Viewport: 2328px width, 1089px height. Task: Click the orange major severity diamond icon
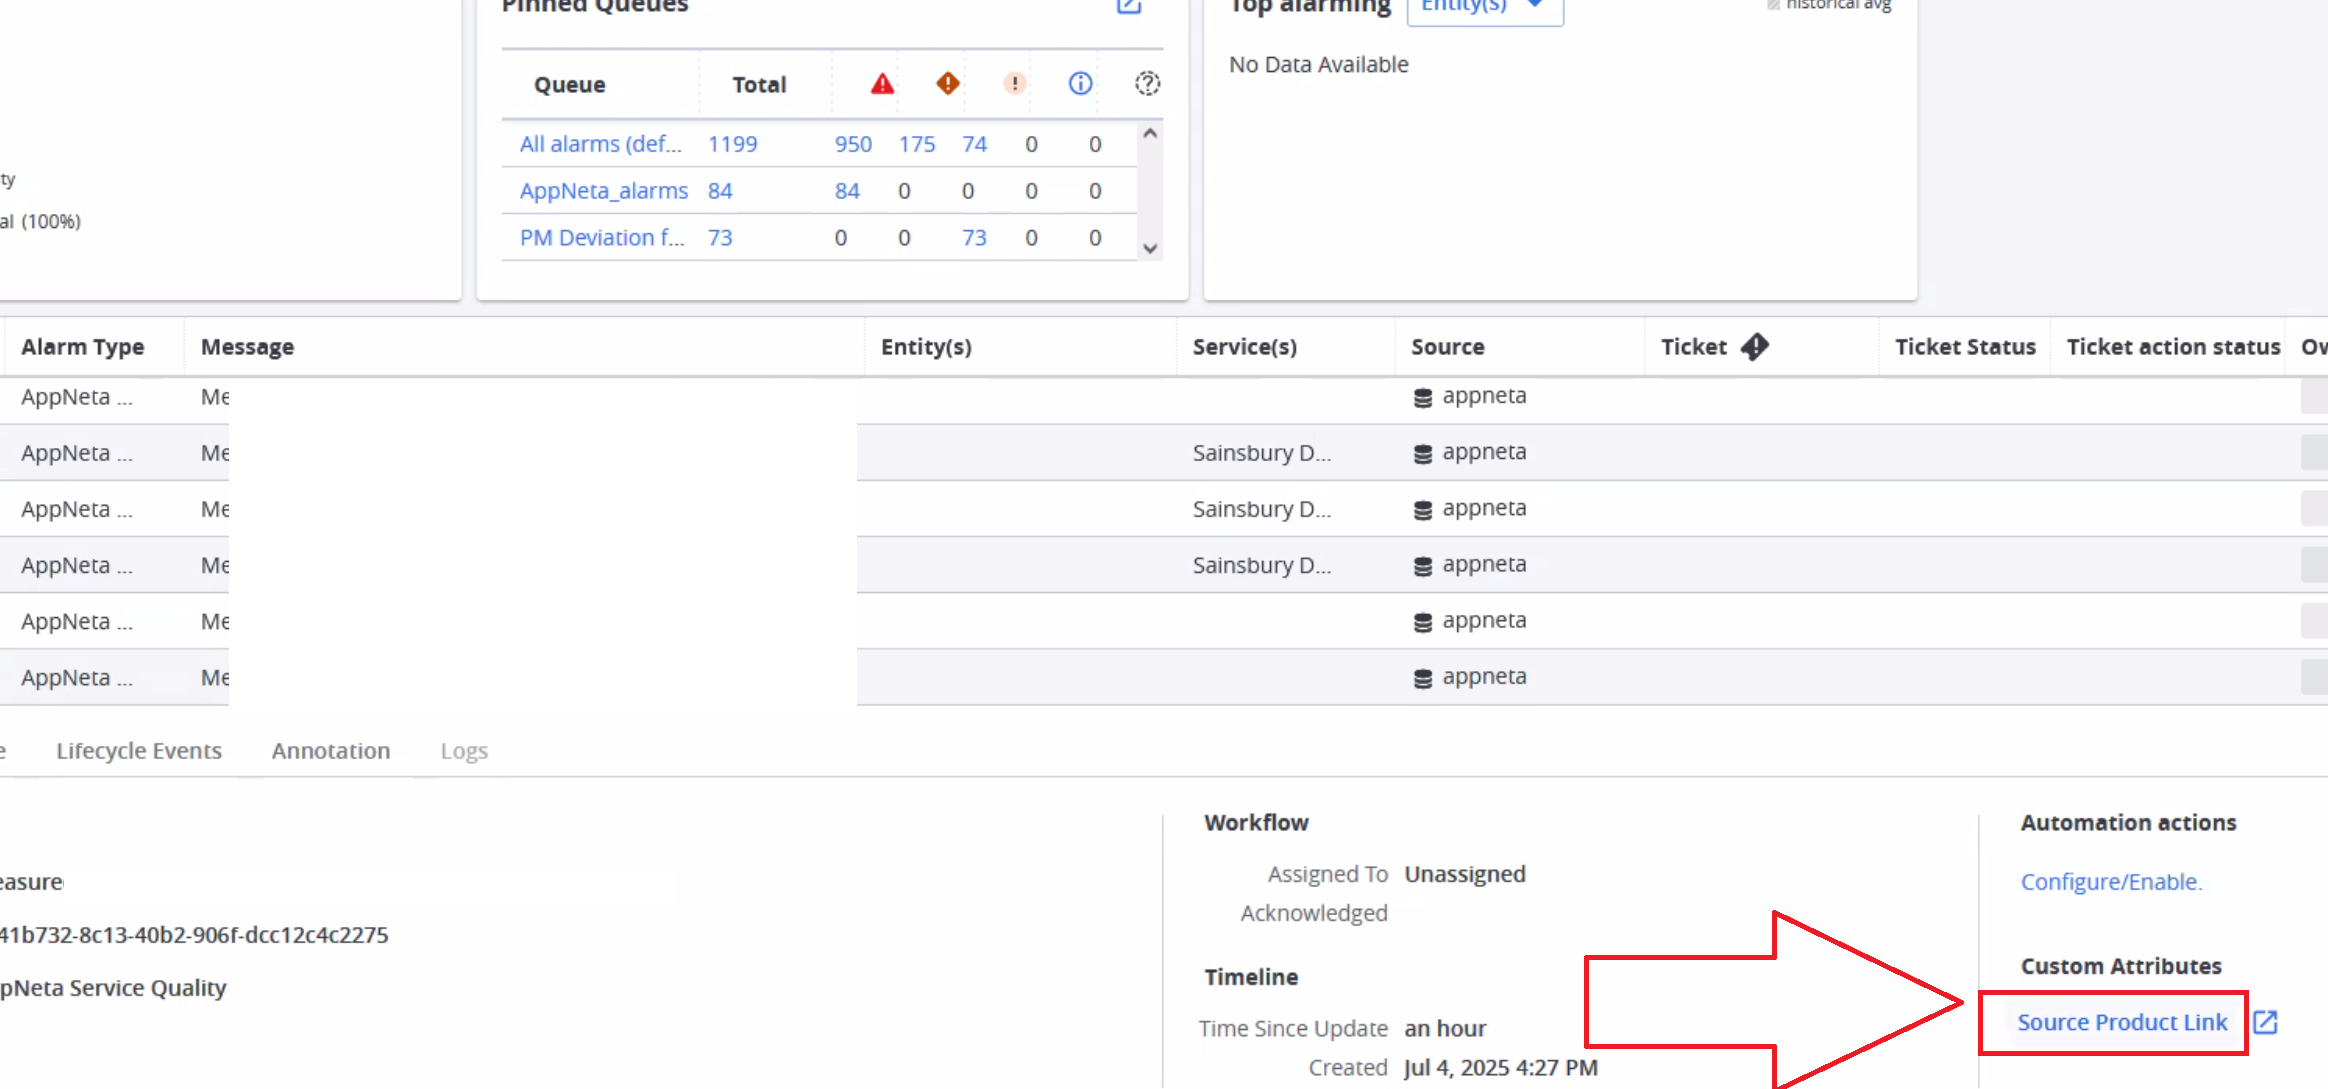coord(947,84)
